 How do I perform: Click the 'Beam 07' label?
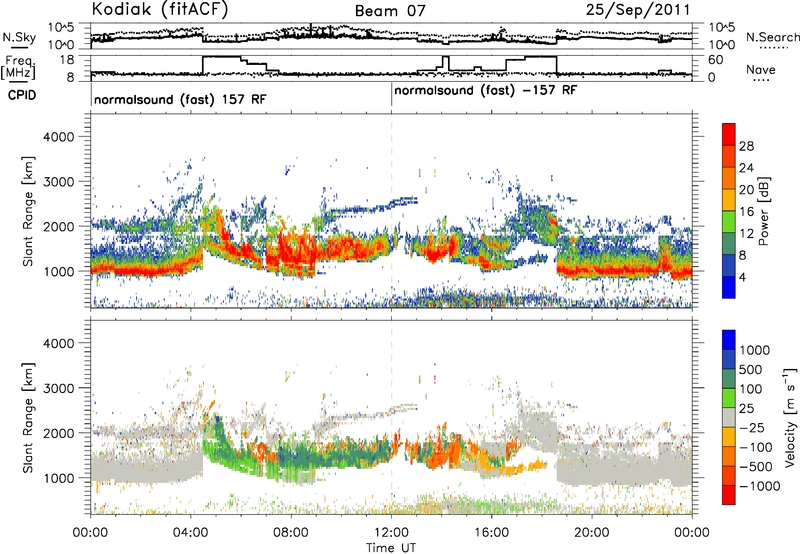point(390,11)
